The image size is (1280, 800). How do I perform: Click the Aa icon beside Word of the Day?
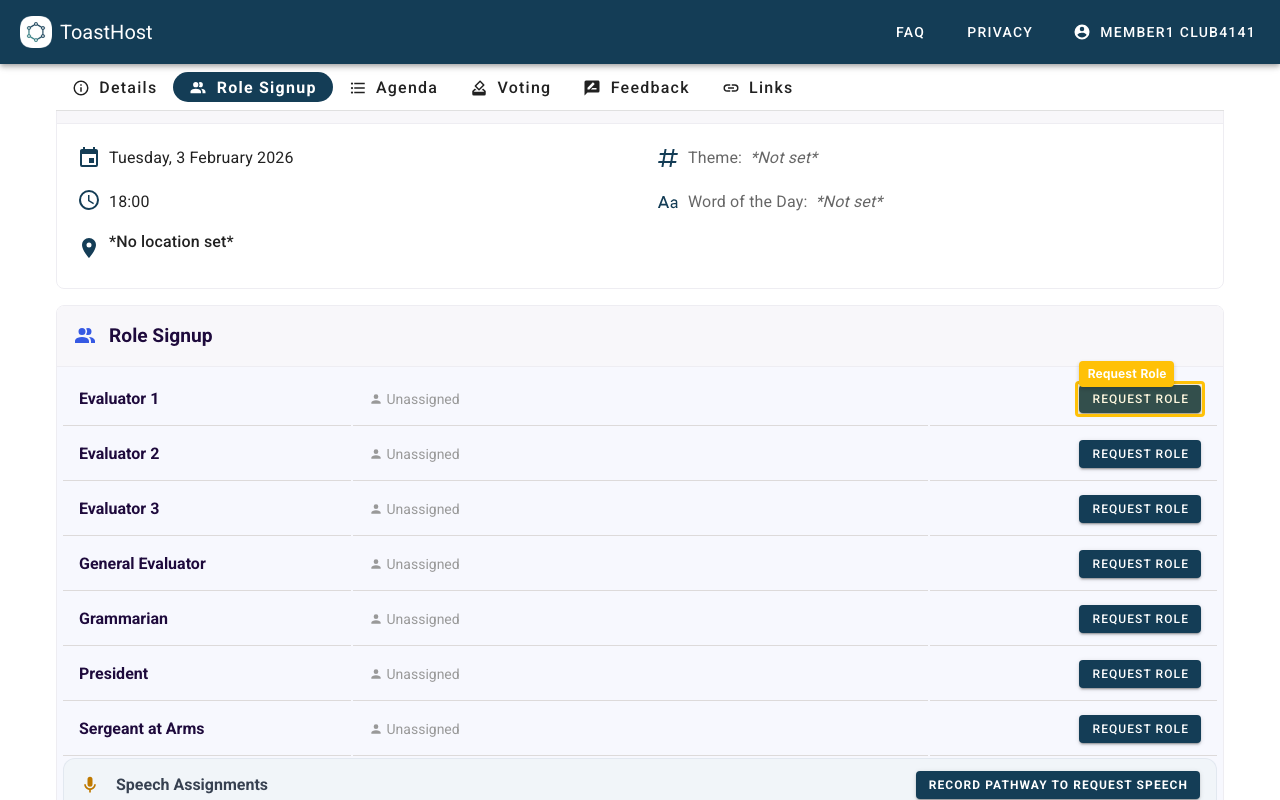tap(667, 201)
